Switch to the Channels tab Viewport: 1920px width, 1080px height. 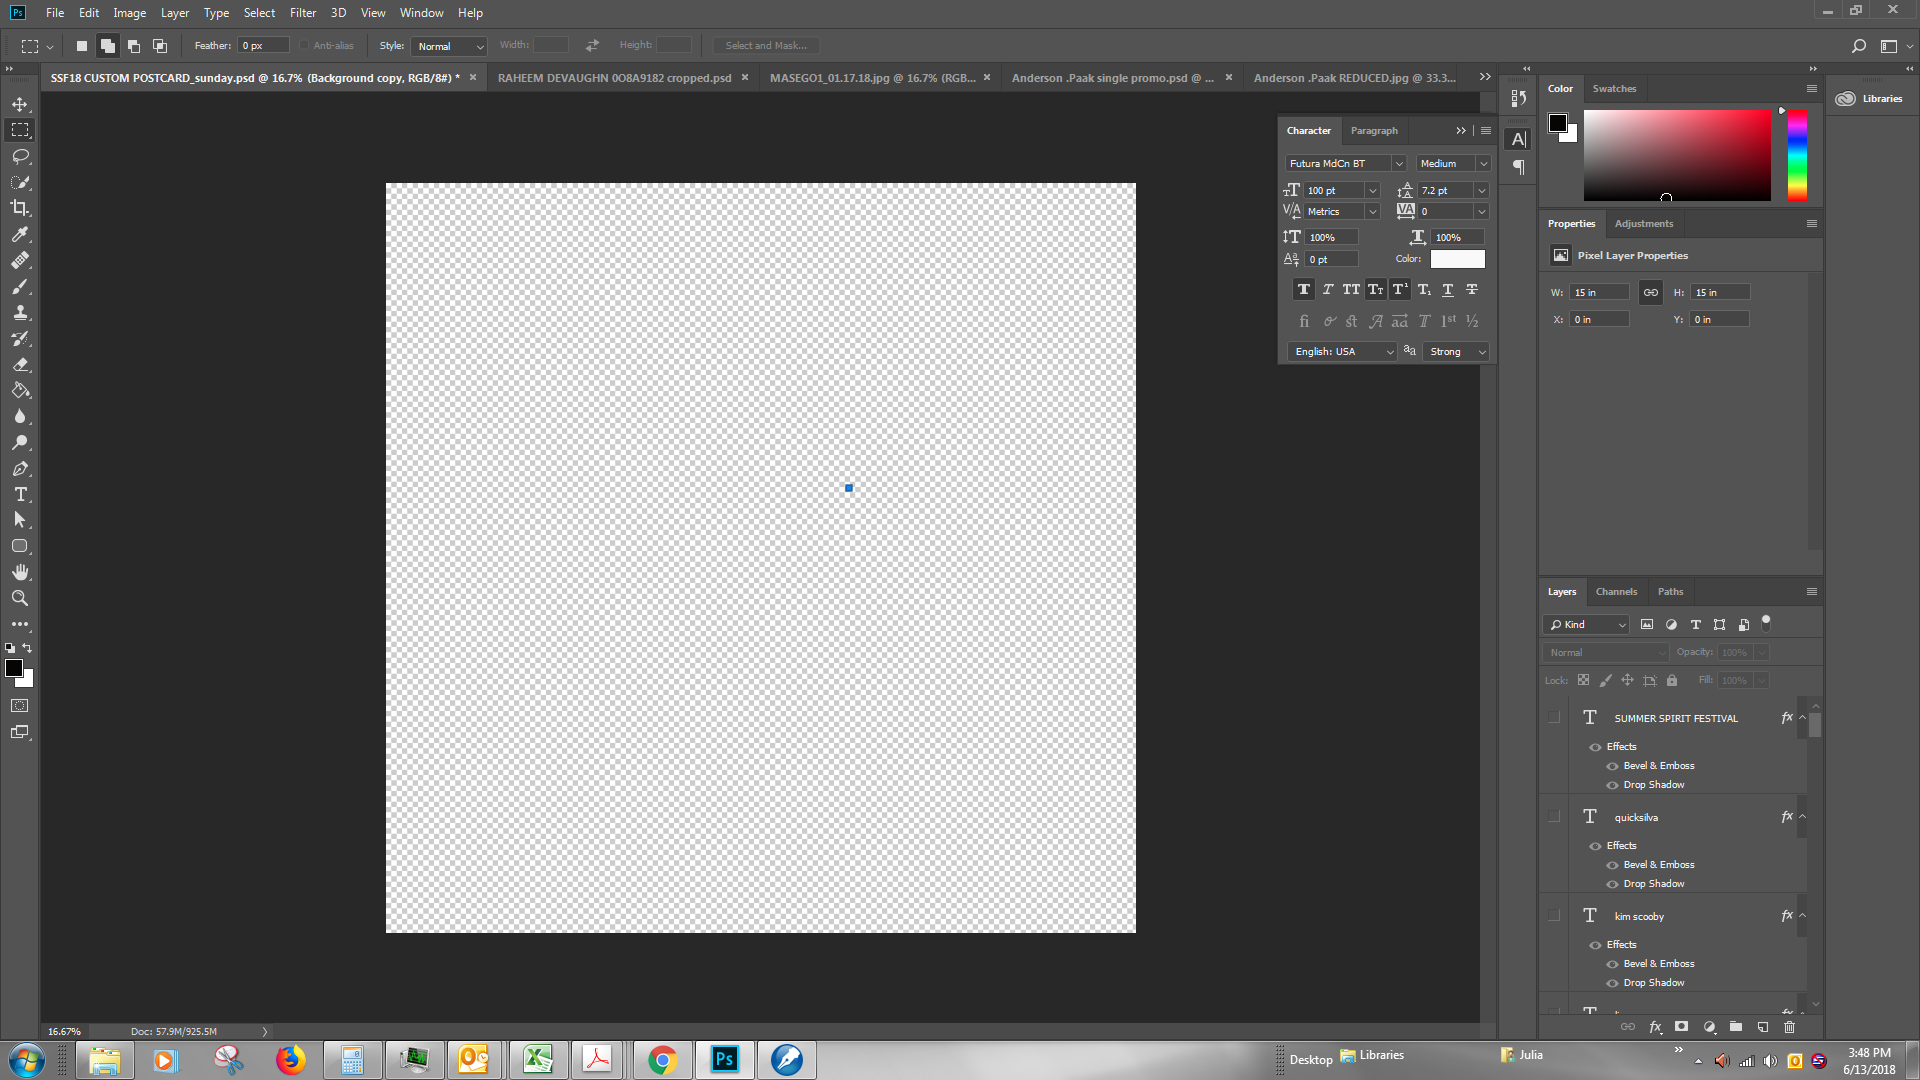click(1615, 591)
